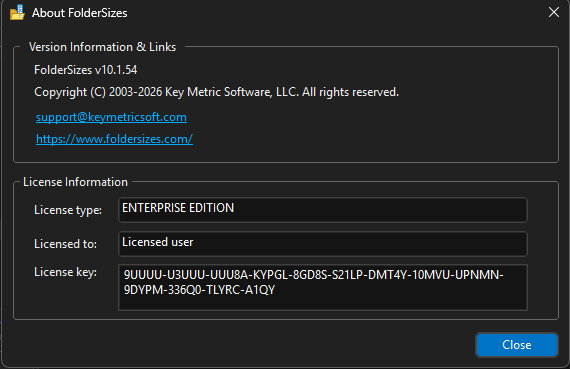Click the Copyright 2003-2026 Key Metric Software line
Viewport: 570px width, 369px height.
click(x=216, y=92)
